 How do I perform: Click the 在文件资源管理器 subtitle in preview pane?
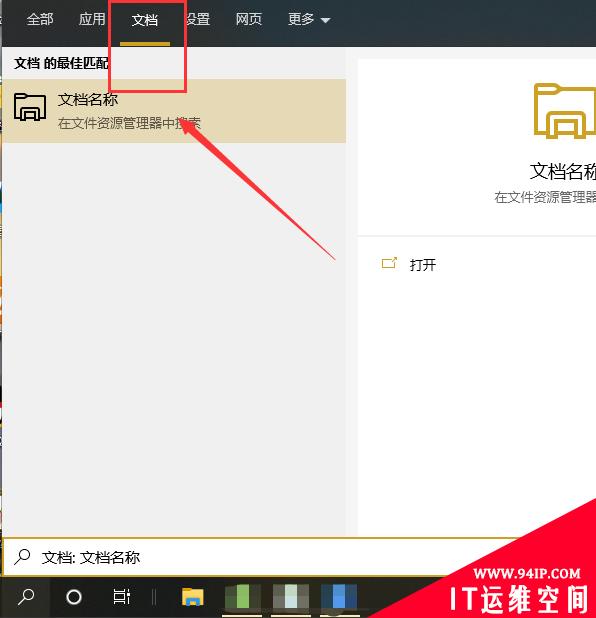pyautogui.click(x=545, y=197)
